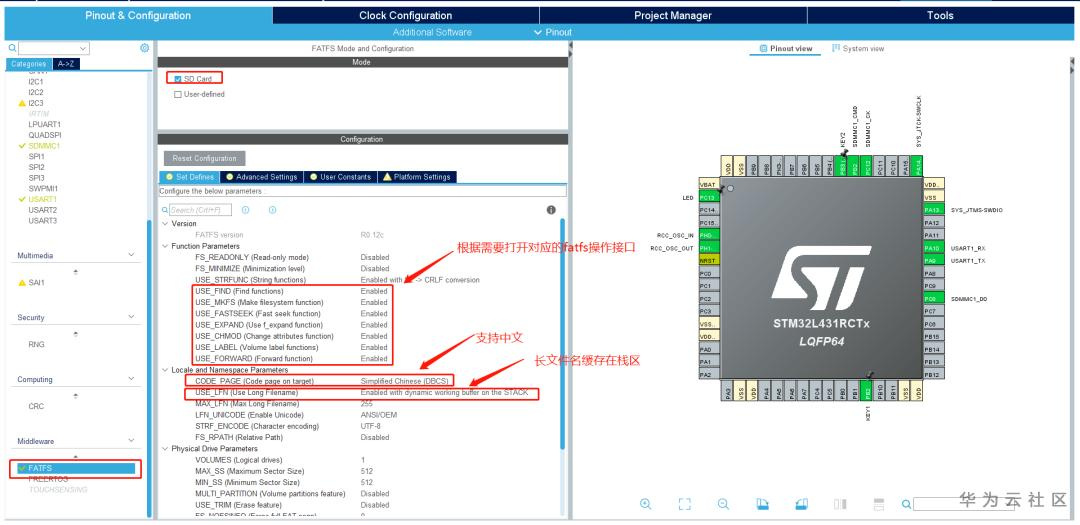Select the Set Defines tab
1080x525 pixels.
tap(189, 177)
